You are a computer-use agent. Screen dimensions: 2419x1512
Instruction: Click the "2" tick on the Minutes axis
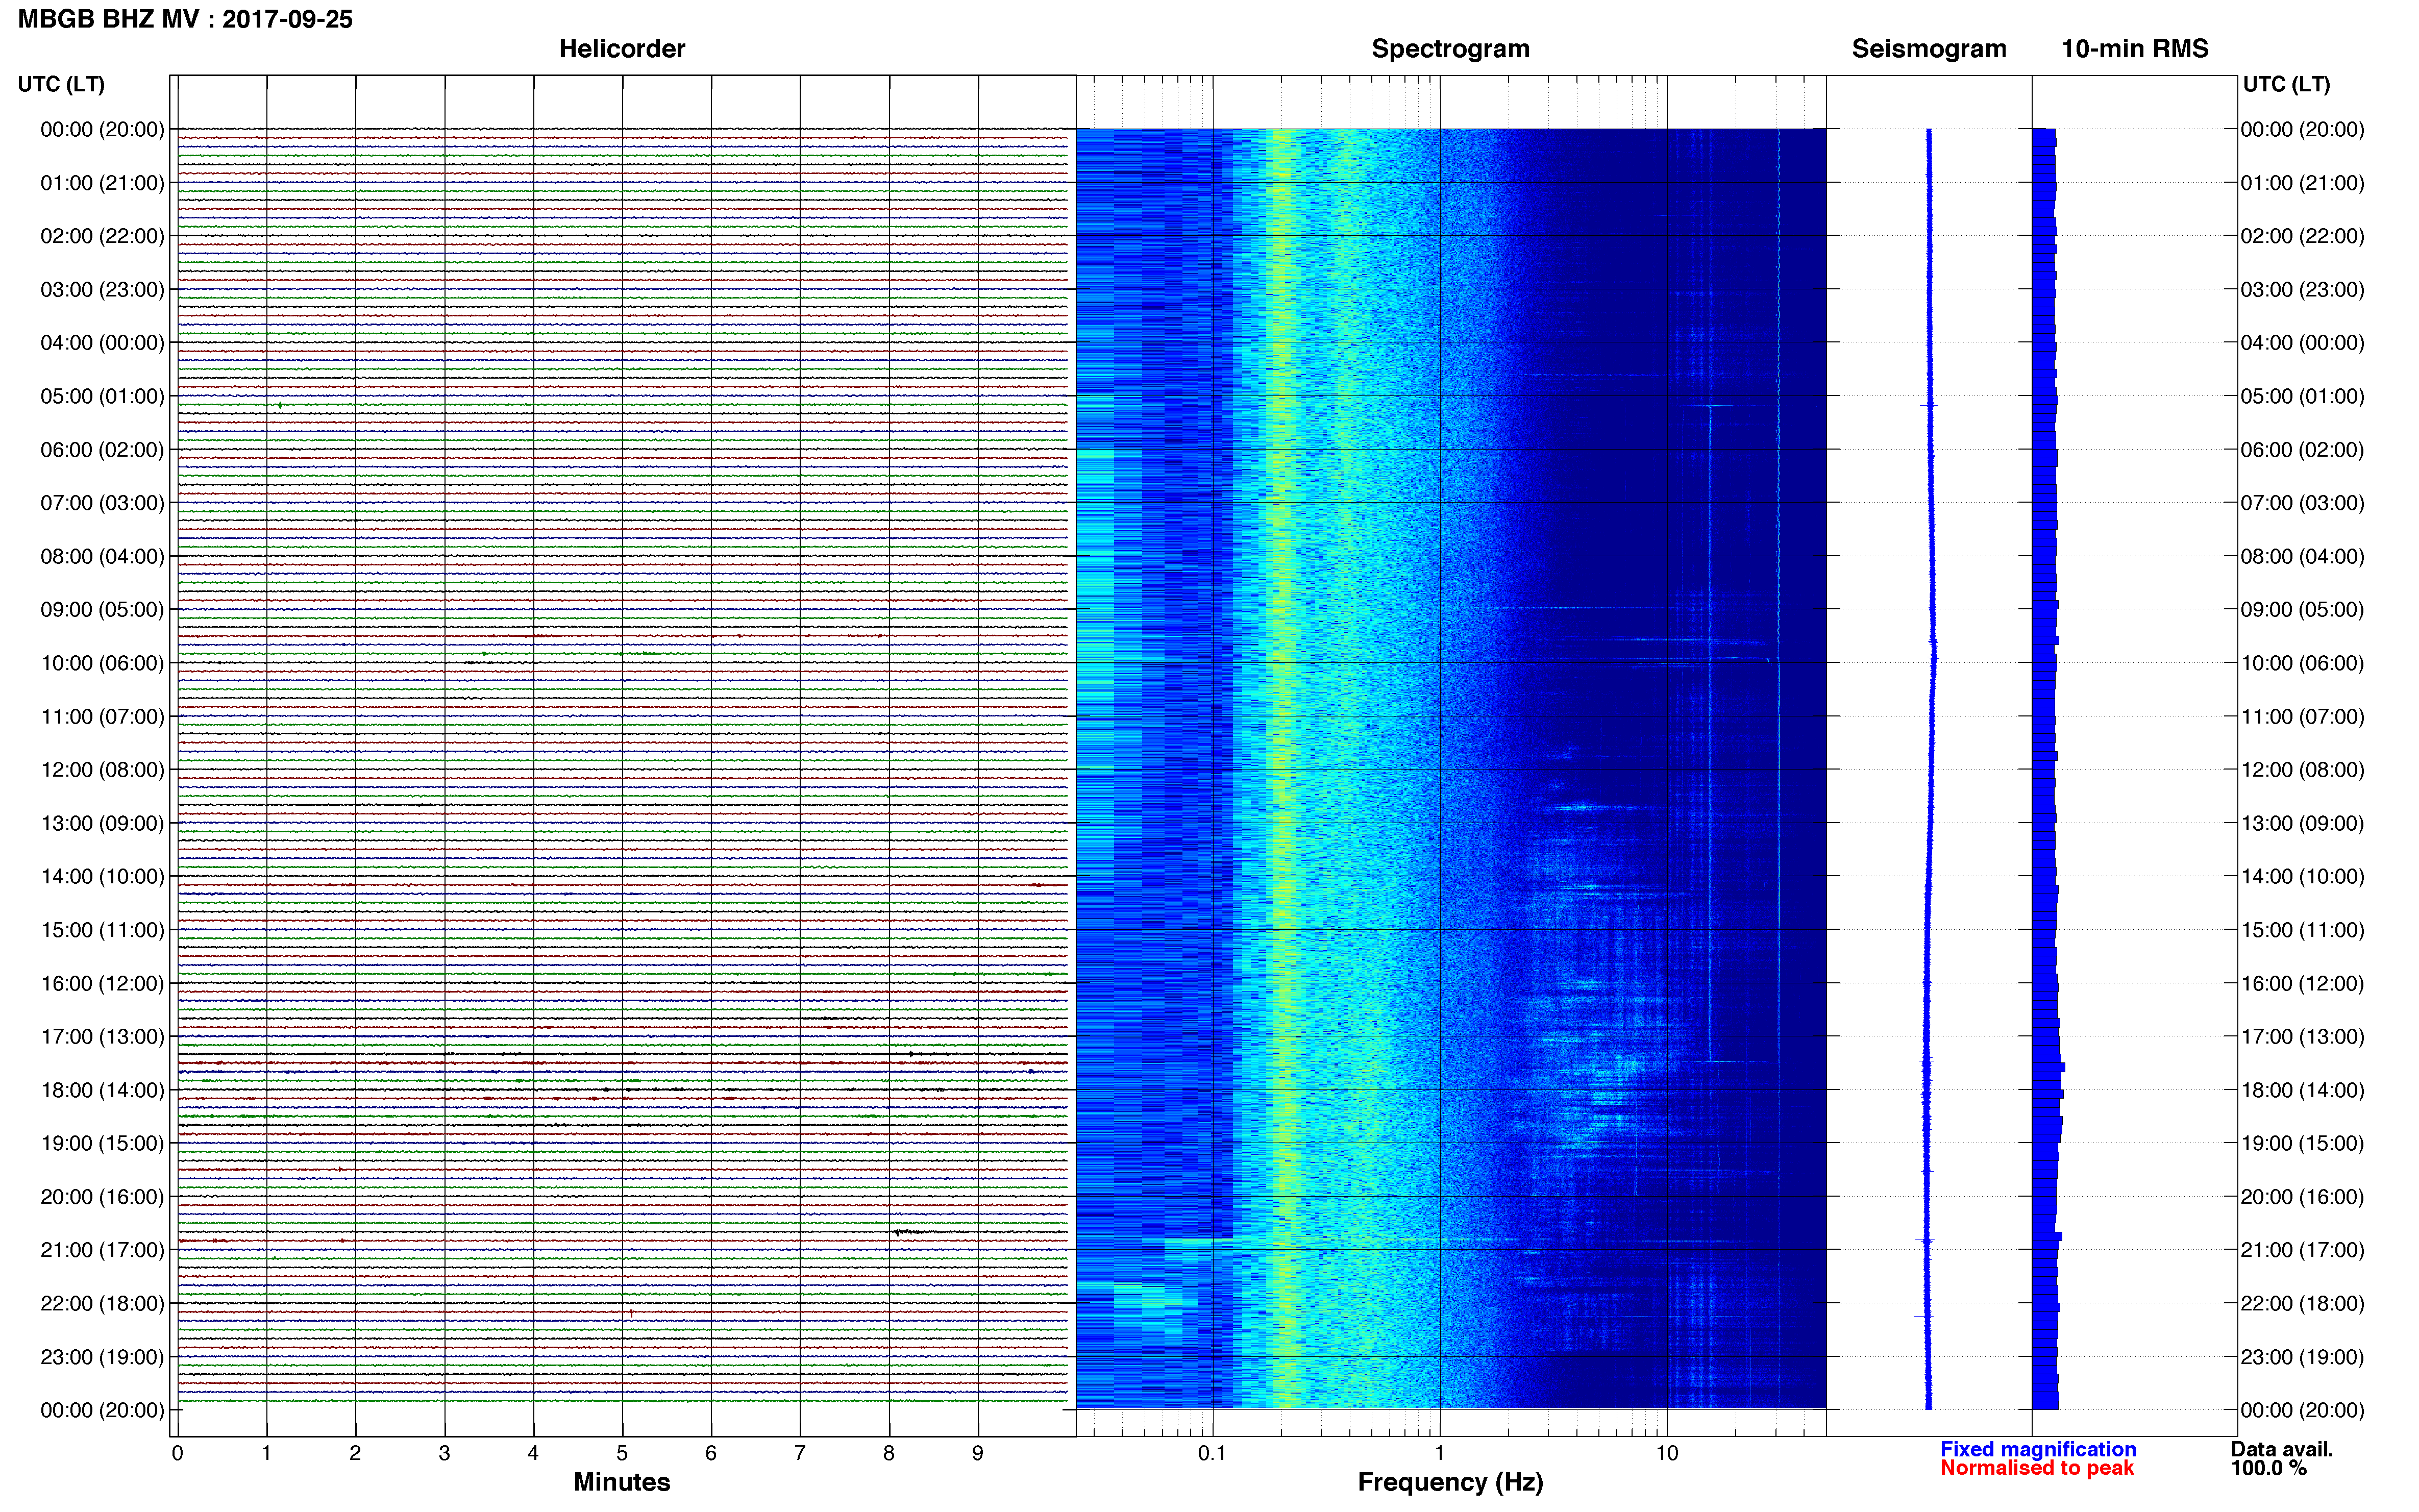[x=355, y=1454]
